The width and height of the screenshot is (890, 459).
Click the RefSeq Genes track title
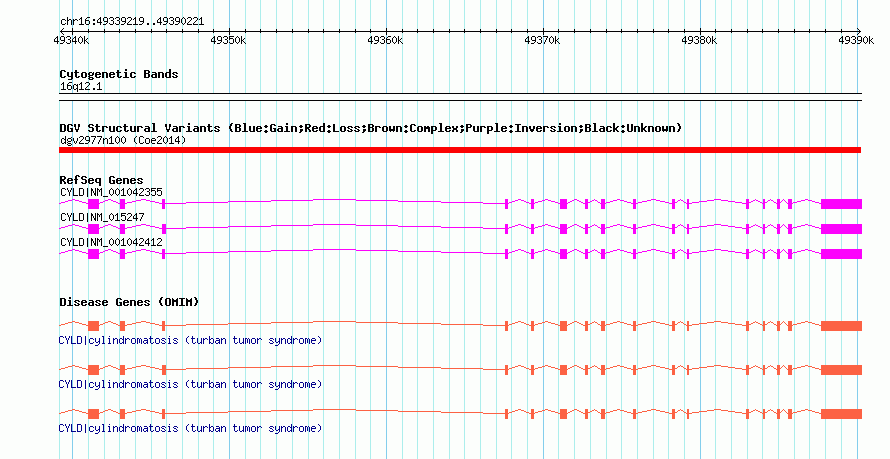102,180
